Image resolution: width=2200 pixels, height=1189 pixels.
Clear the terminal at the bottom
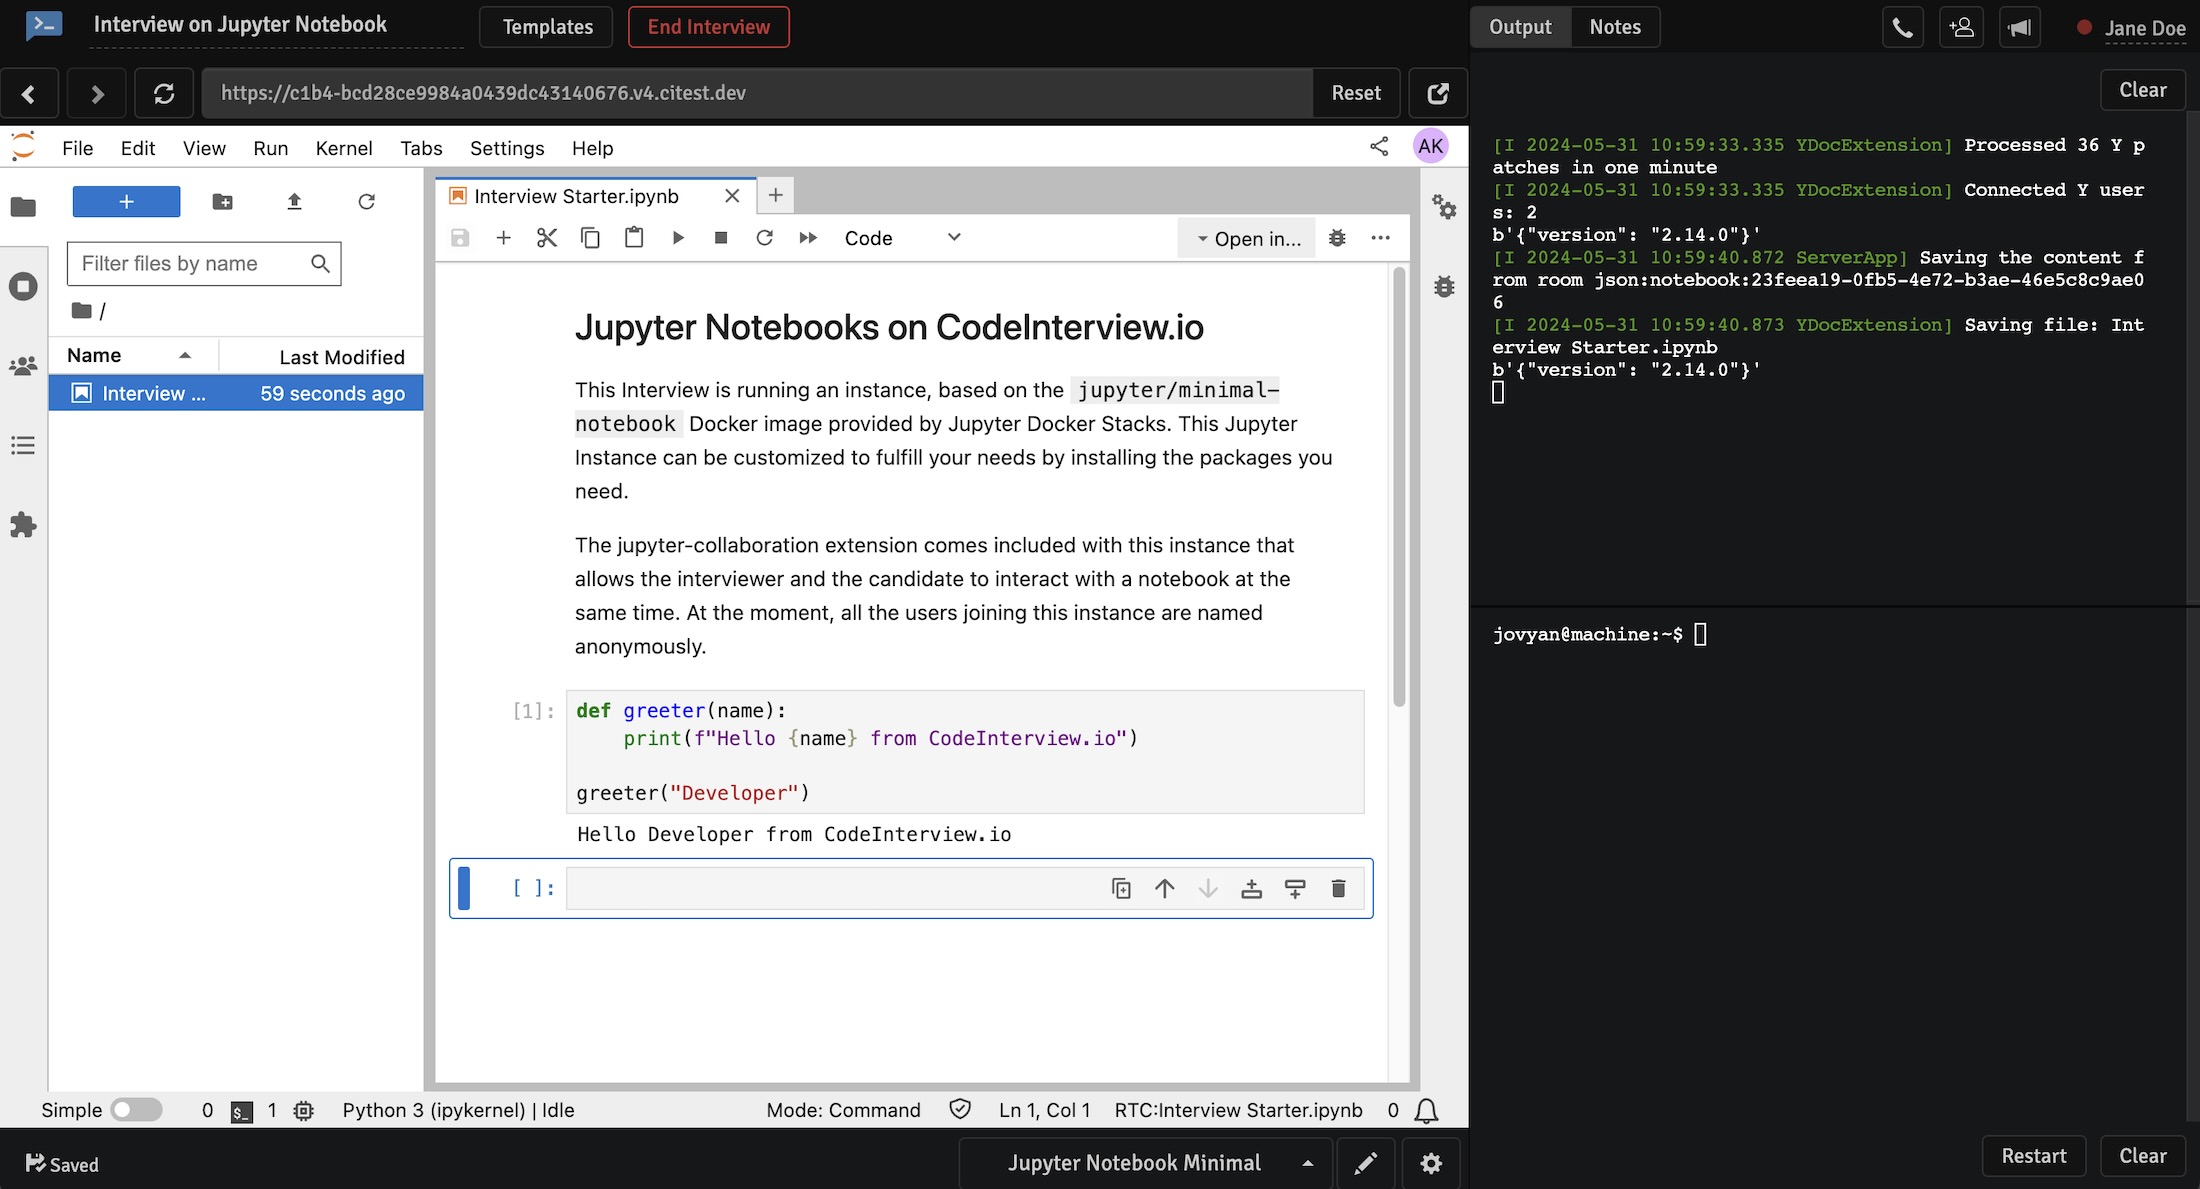click(x=2142, y=1156)
